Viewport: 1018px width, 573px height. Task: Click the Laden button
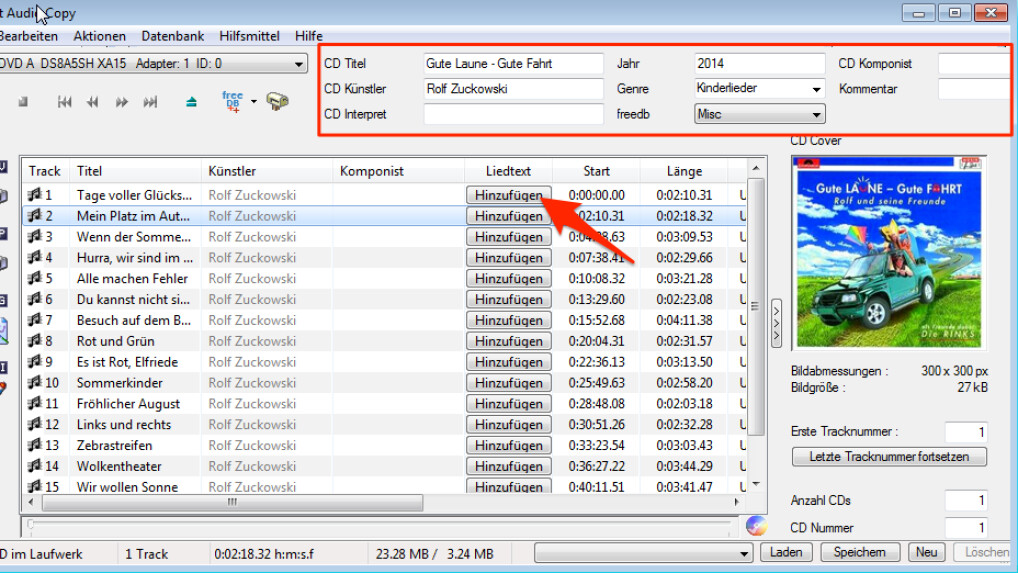[786, 552]
